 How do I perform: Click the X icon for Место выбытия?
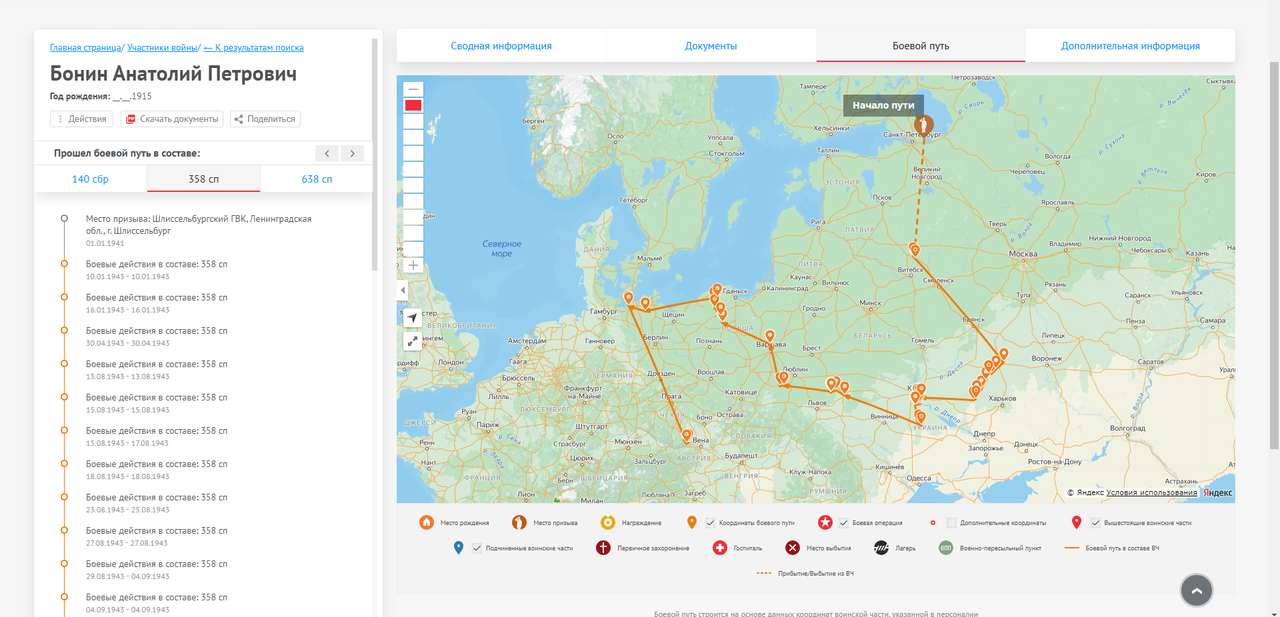pos(792,547)
